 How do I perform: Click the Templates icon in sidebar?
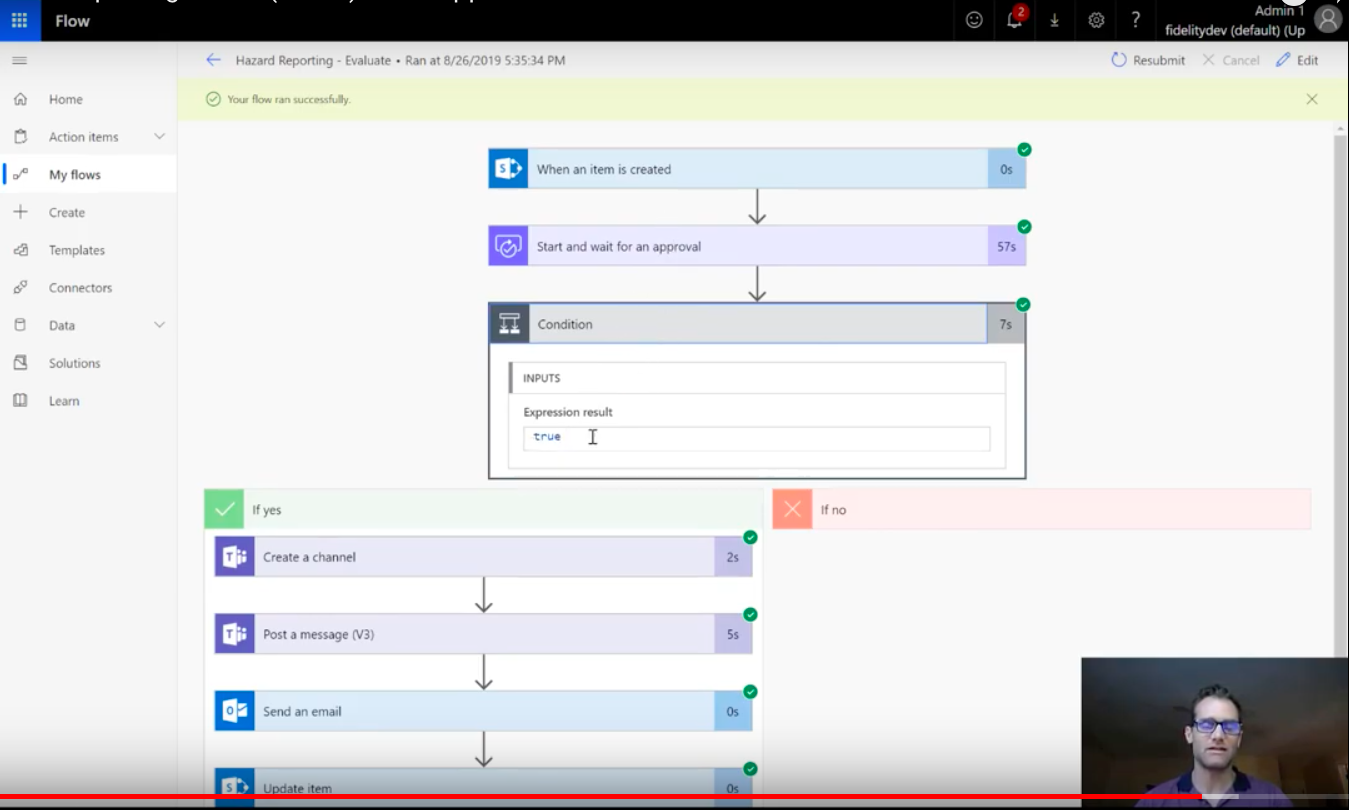click(20, 250)
